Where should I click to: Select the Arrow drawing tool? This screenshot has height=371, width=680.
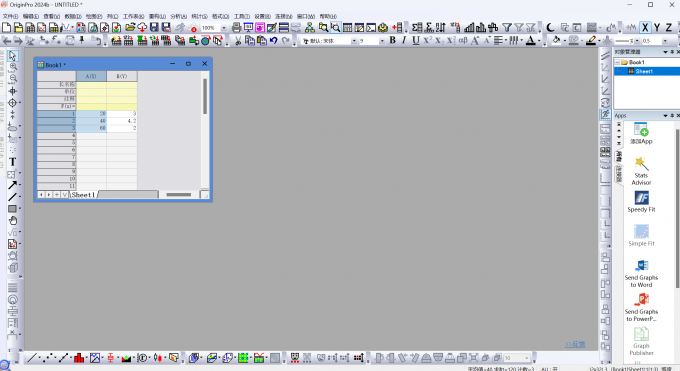pyautogui.click(x=13, y=185)
